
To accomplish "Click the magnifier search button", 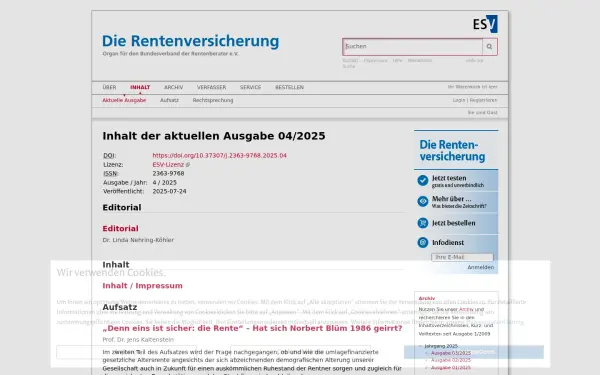I will point(489,47).
